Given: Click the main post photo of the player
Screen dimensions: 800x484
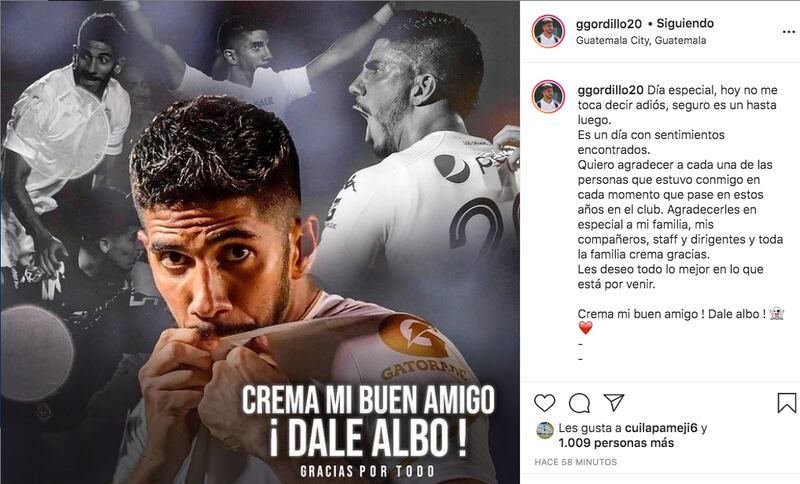Looking at the screenshot, I should pos(260,242).
